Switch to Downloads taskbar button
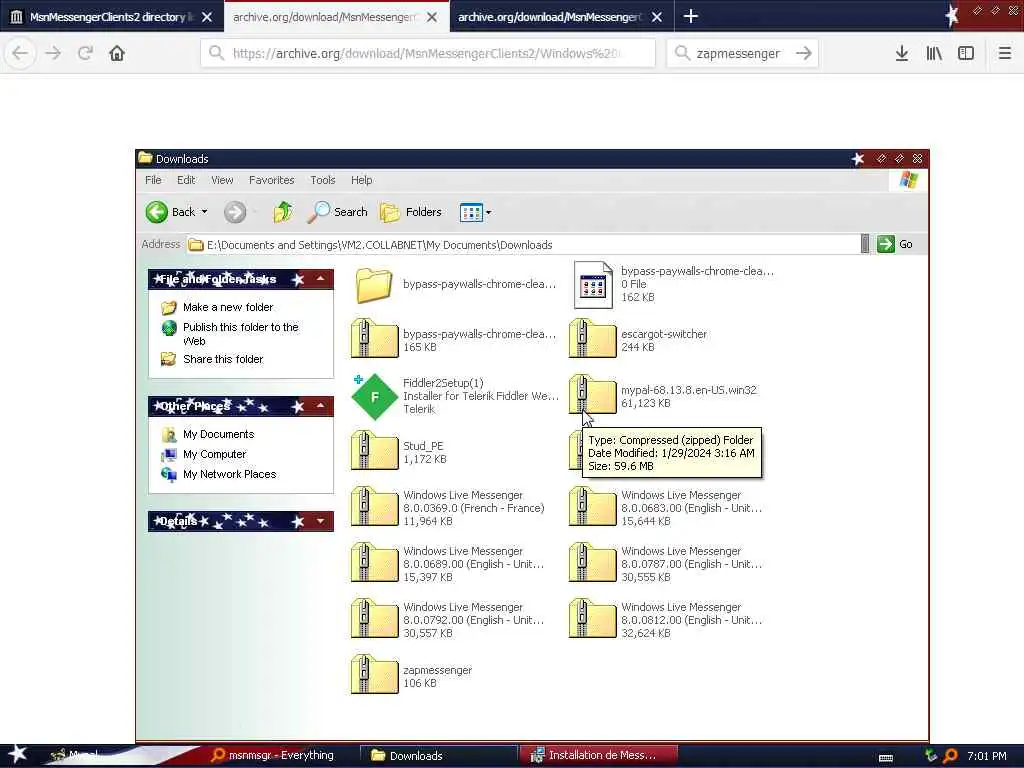Screen dimensions: 1024x768 click(x=439, y=756)
